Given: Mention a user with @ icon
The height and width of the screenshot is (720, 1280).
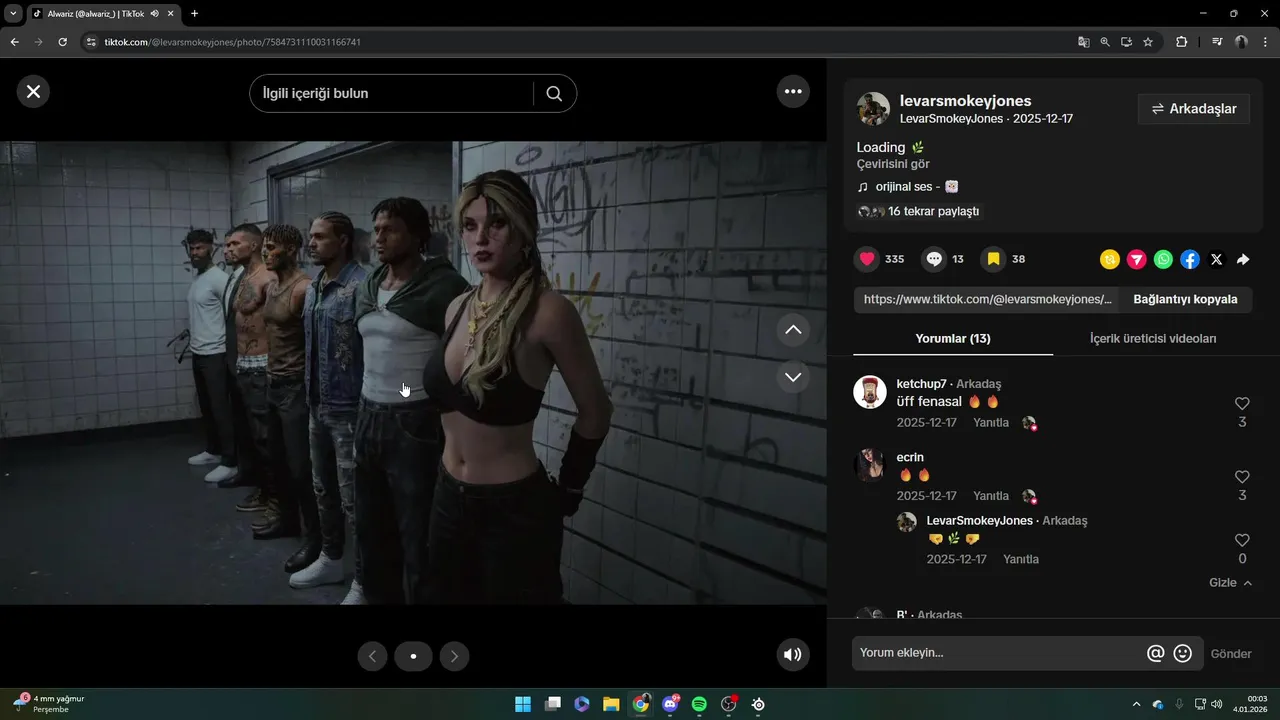Looking at the screenshot, I should (x=1155, y=653).
